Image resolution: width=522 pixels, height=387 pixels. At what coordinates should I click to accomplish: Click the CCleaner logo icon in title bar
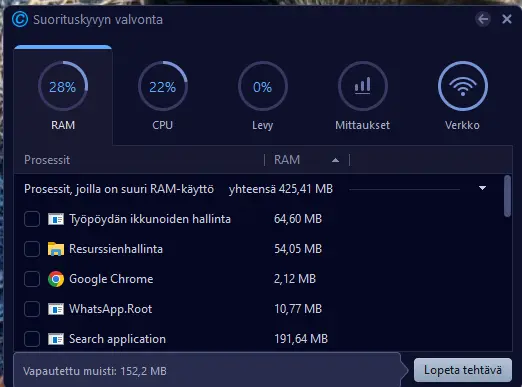point(20,19)
